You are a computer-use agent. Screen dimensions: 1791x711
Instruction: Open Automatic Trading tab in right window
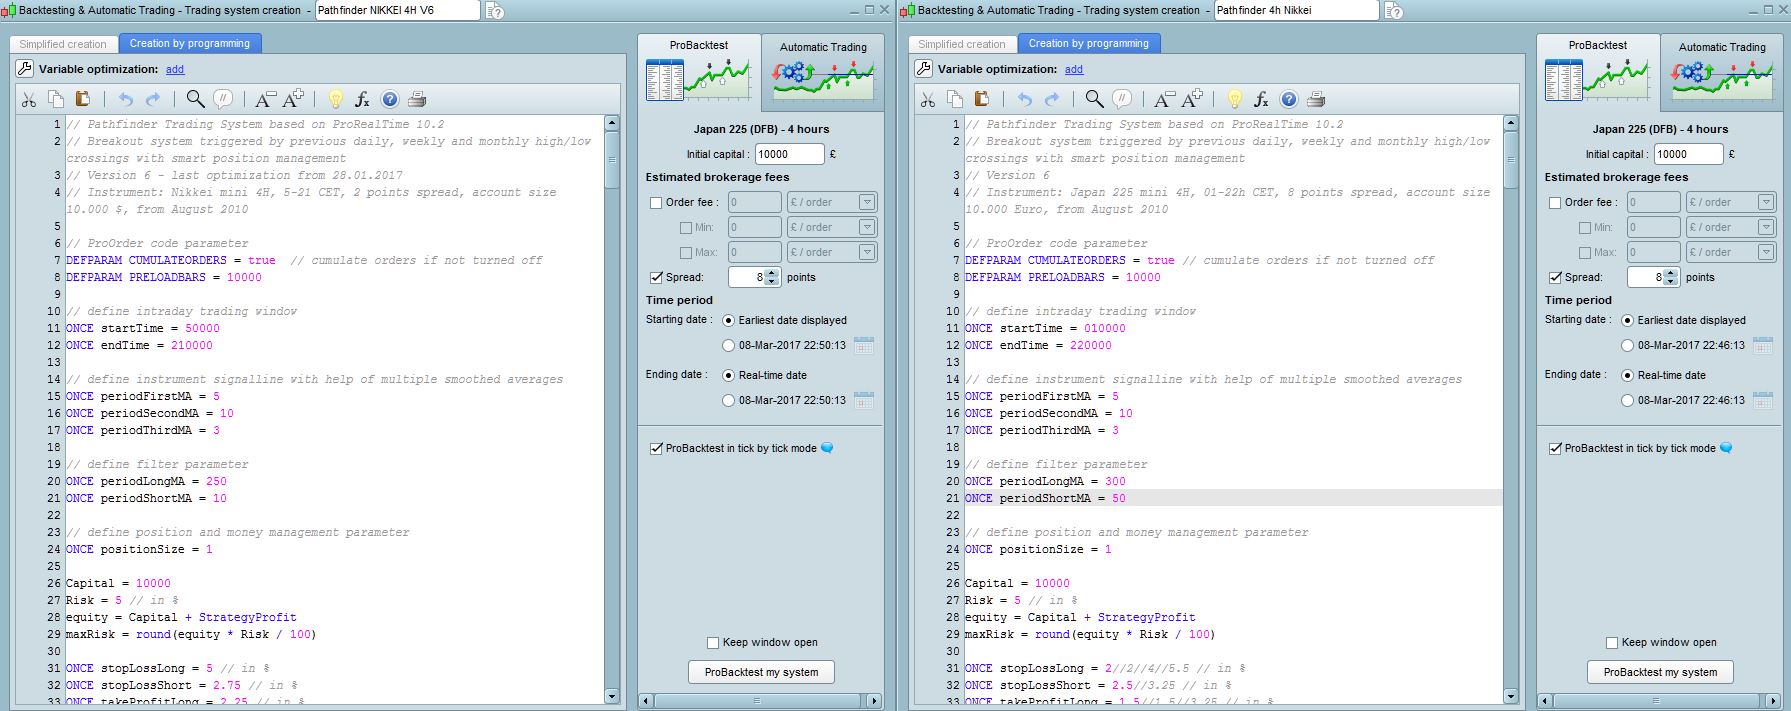[1722, 72]
